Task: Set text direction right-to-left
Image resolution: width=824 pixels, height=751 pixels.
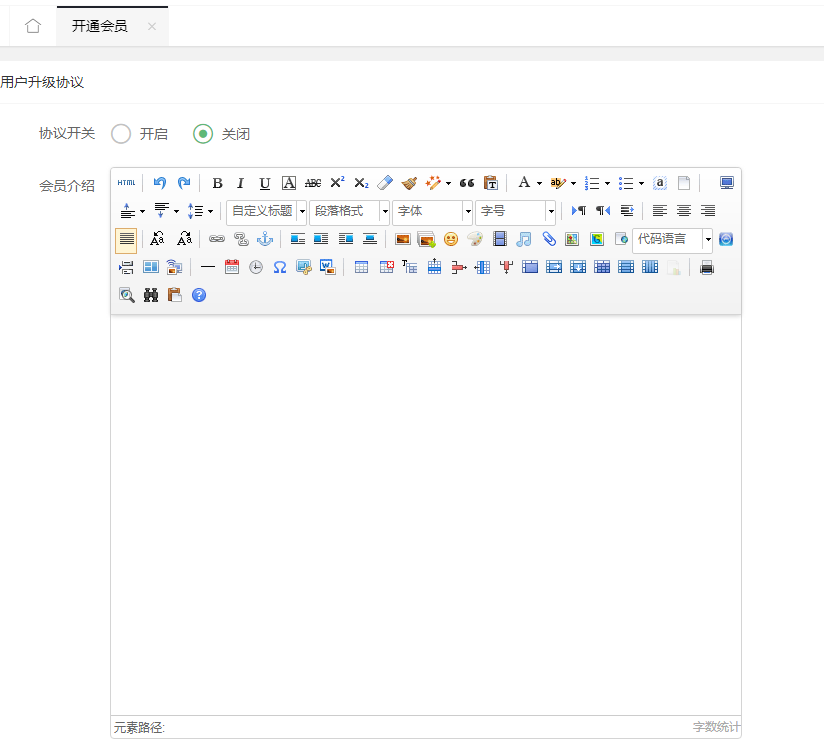Action: point(603,211)
